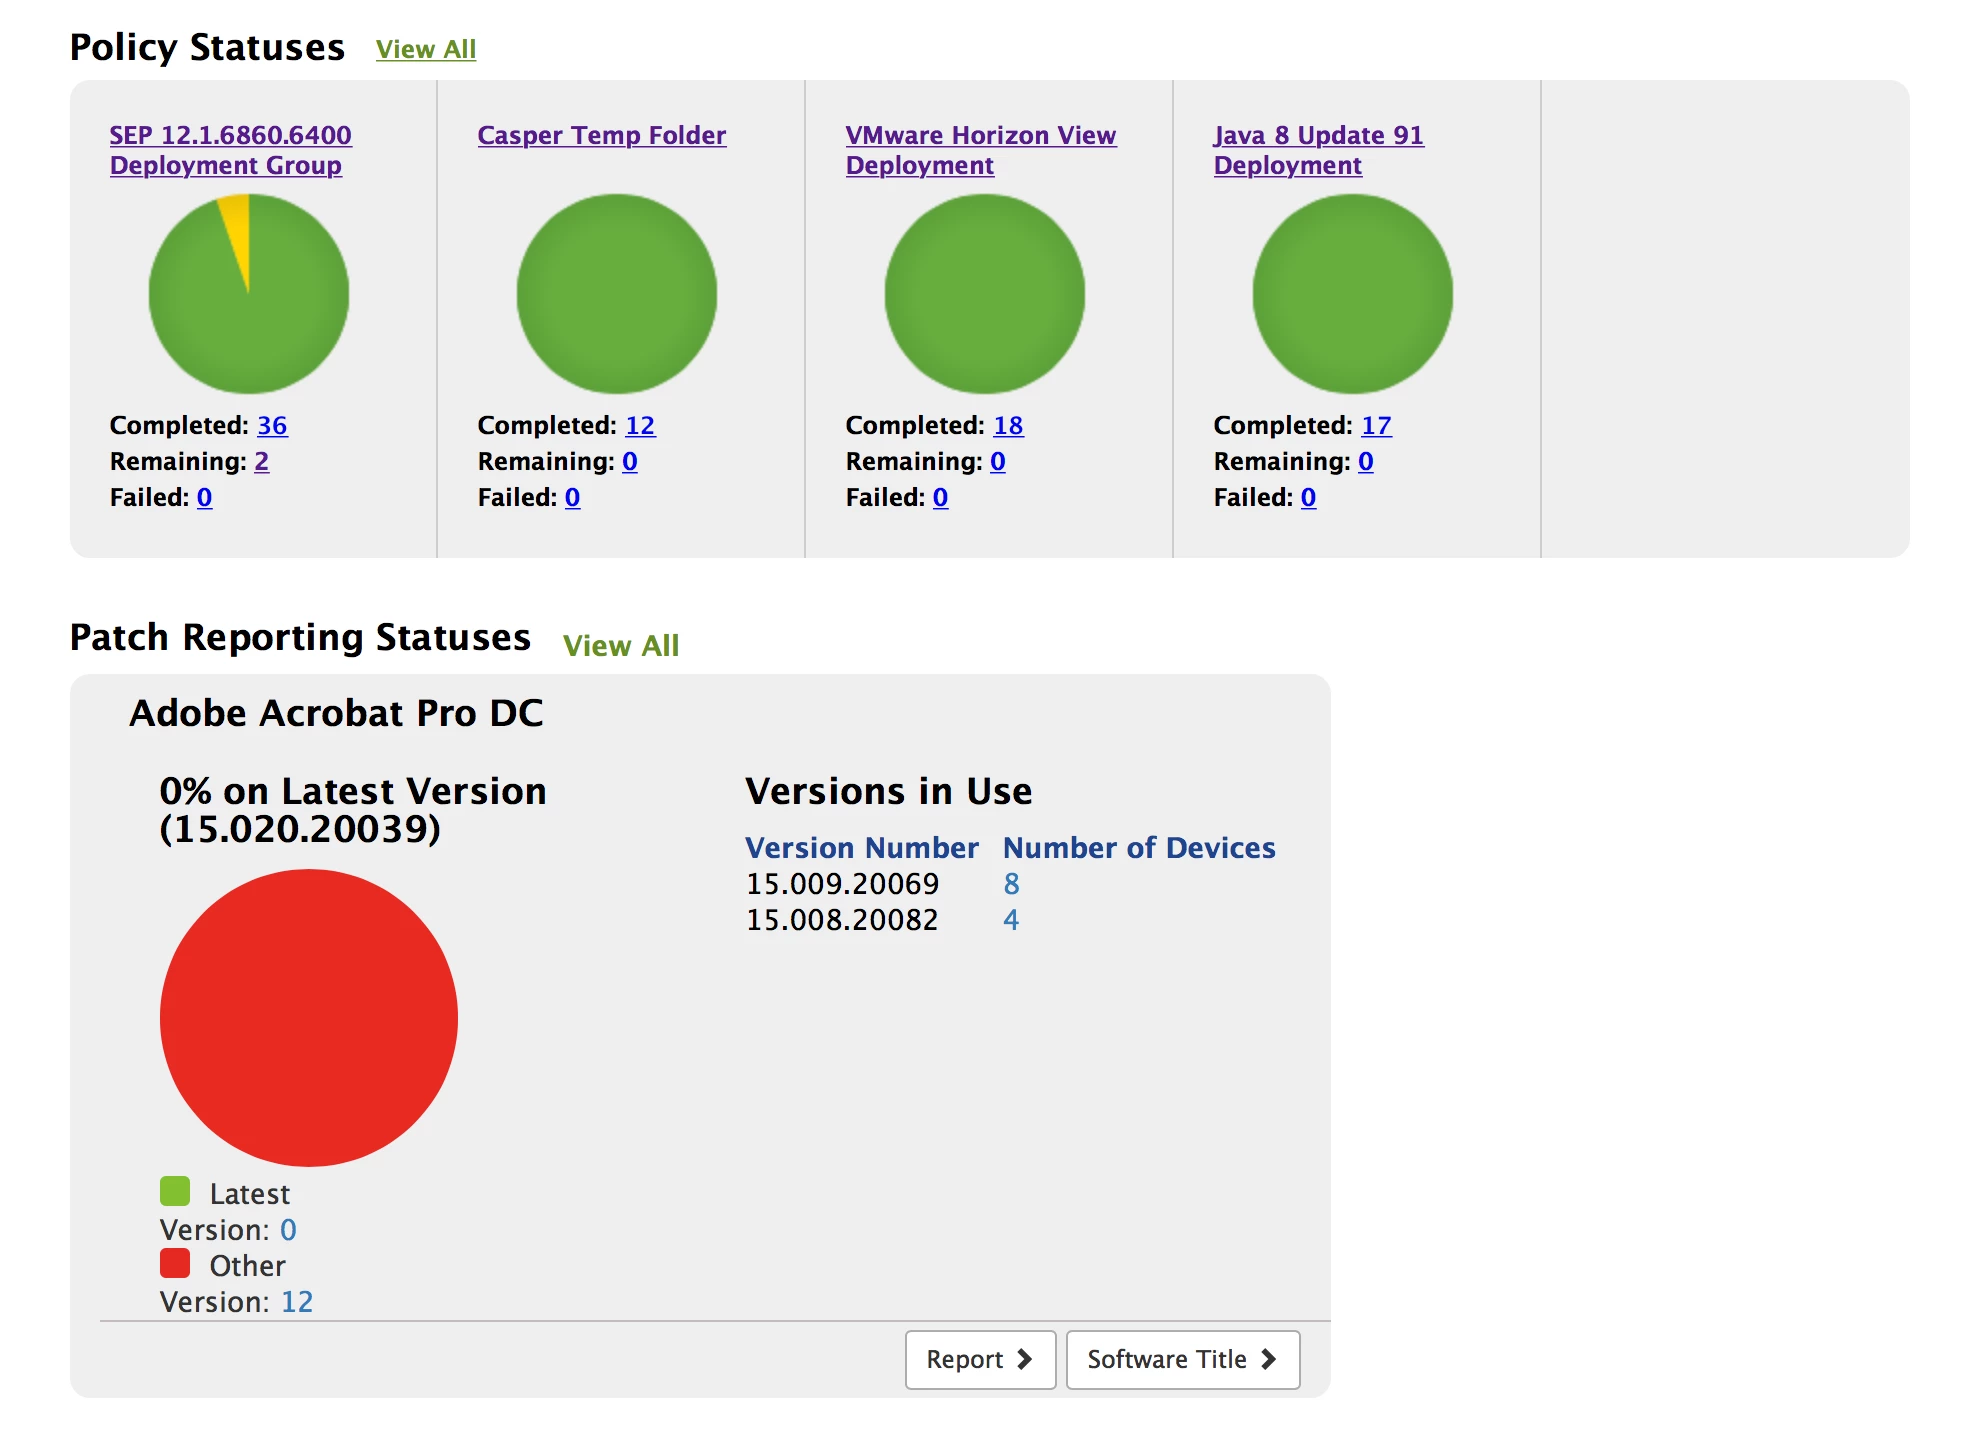
Task: Open VMware Horizon View Deployment link
Action: click(980, 150)
